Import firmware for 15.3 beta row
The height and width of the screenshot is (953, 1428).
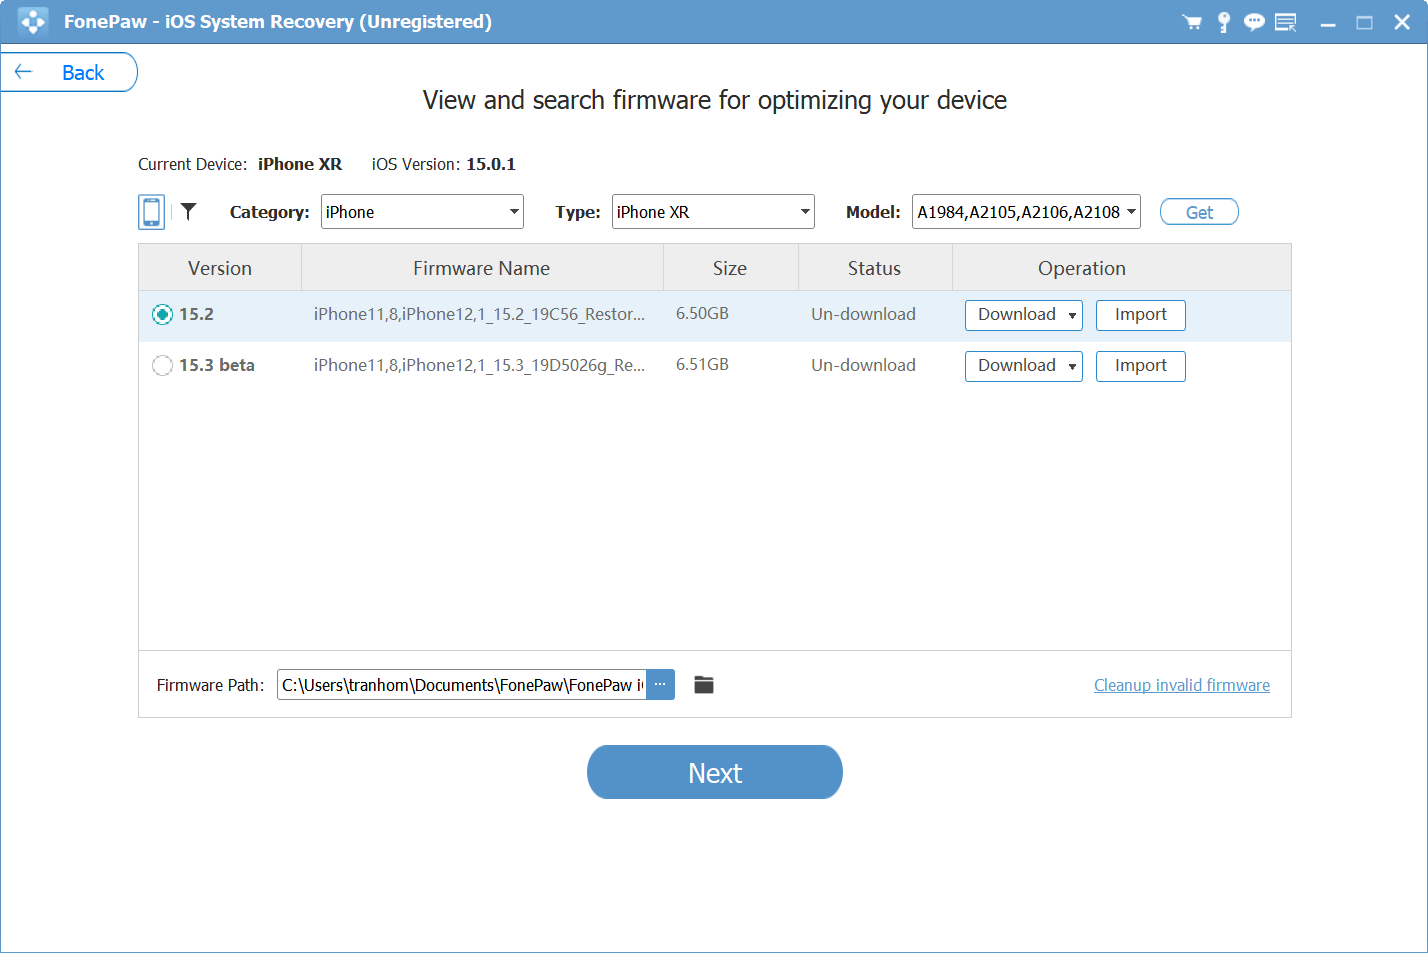pos(1141,366)
